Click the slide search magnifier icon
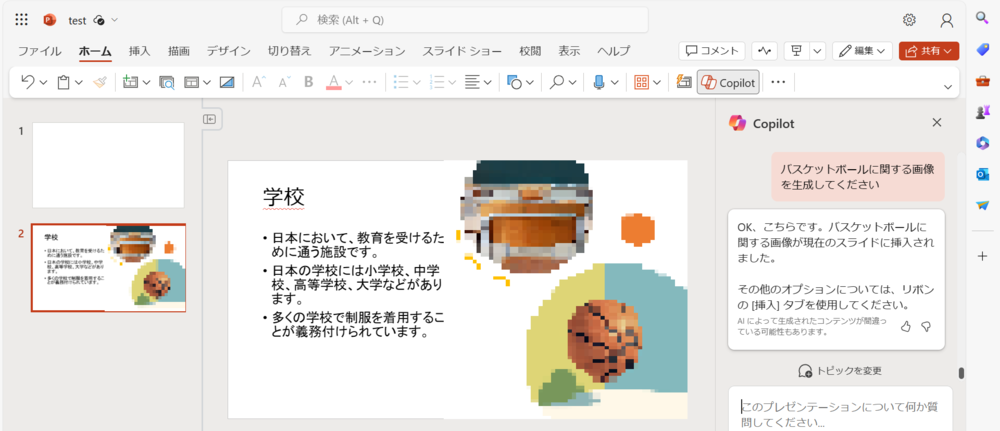Screen dimensions: 1000x431 tap(166, 82)
